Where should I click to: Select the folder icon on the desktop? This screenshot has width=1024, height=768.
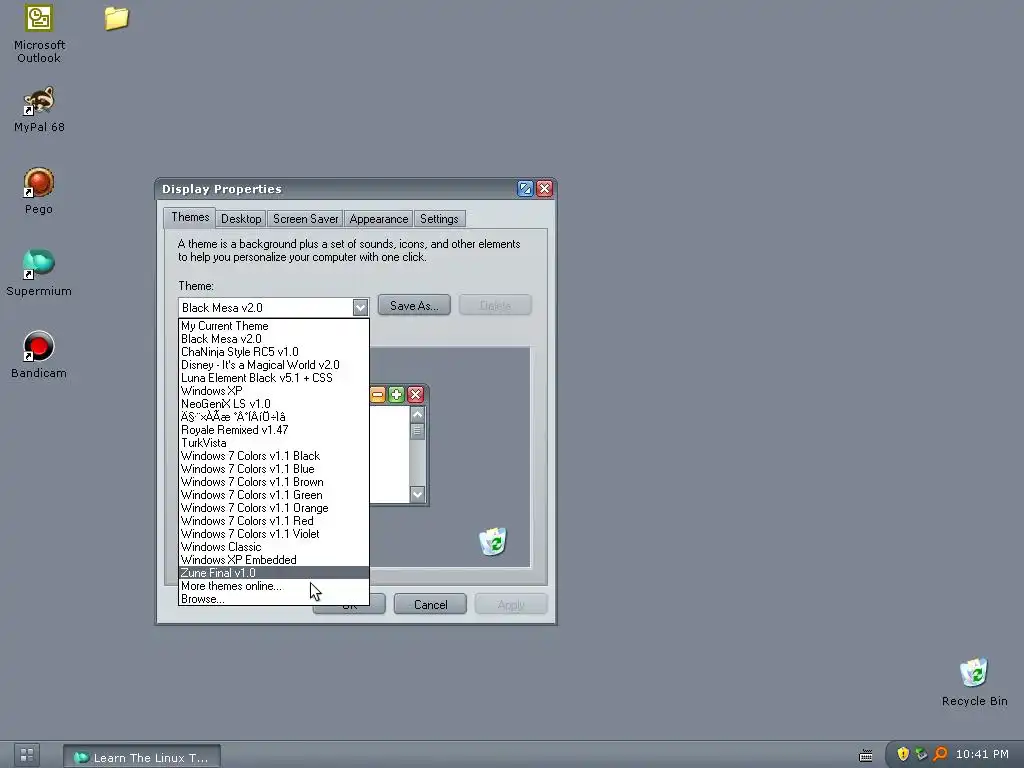point(117,18)
